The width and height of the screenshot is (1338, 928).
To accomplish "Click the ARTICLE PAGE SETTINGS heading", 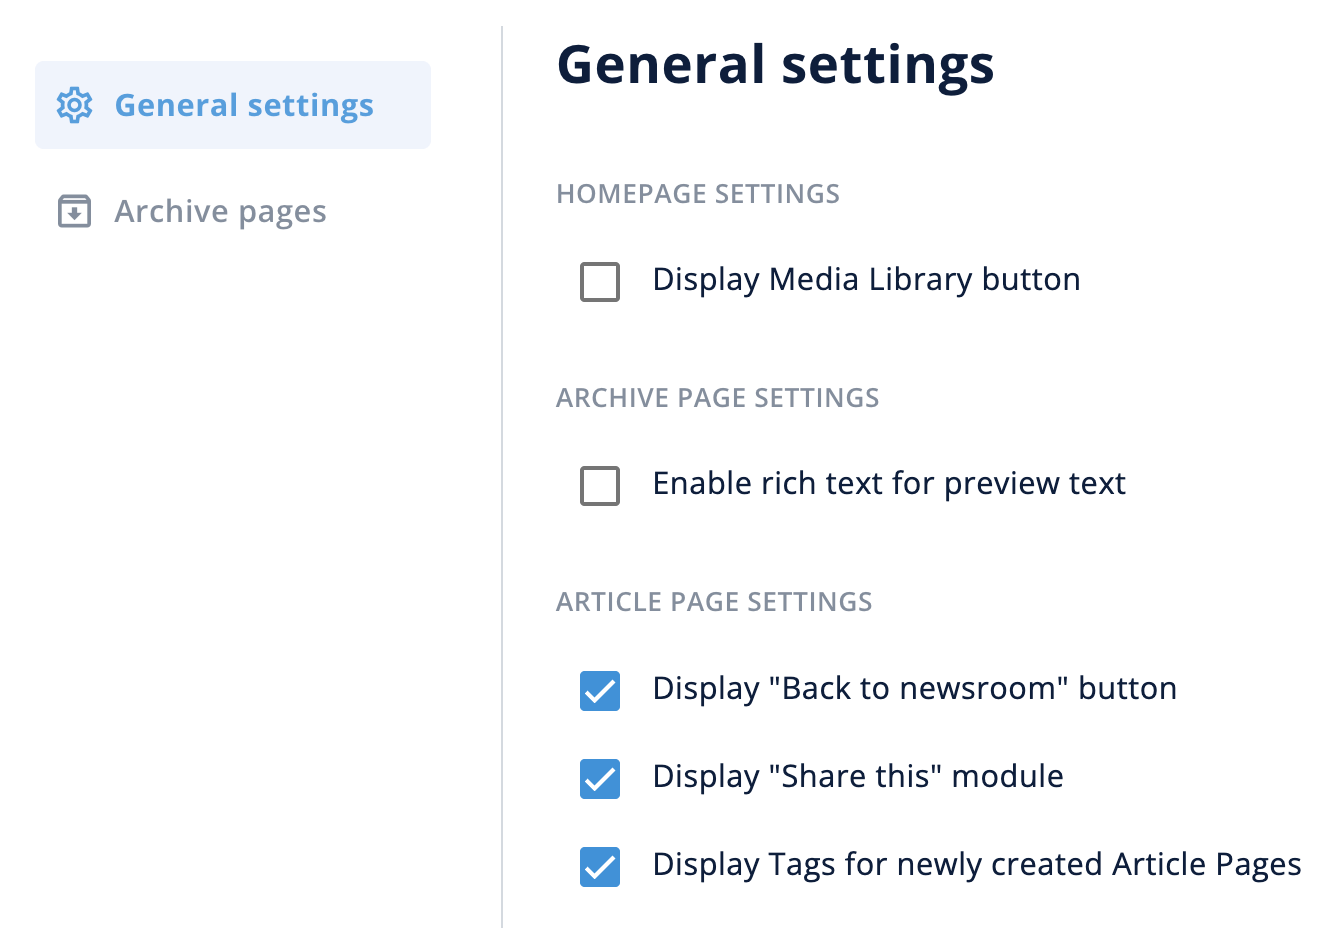I will pyautogui.click(x=714, y=601).
